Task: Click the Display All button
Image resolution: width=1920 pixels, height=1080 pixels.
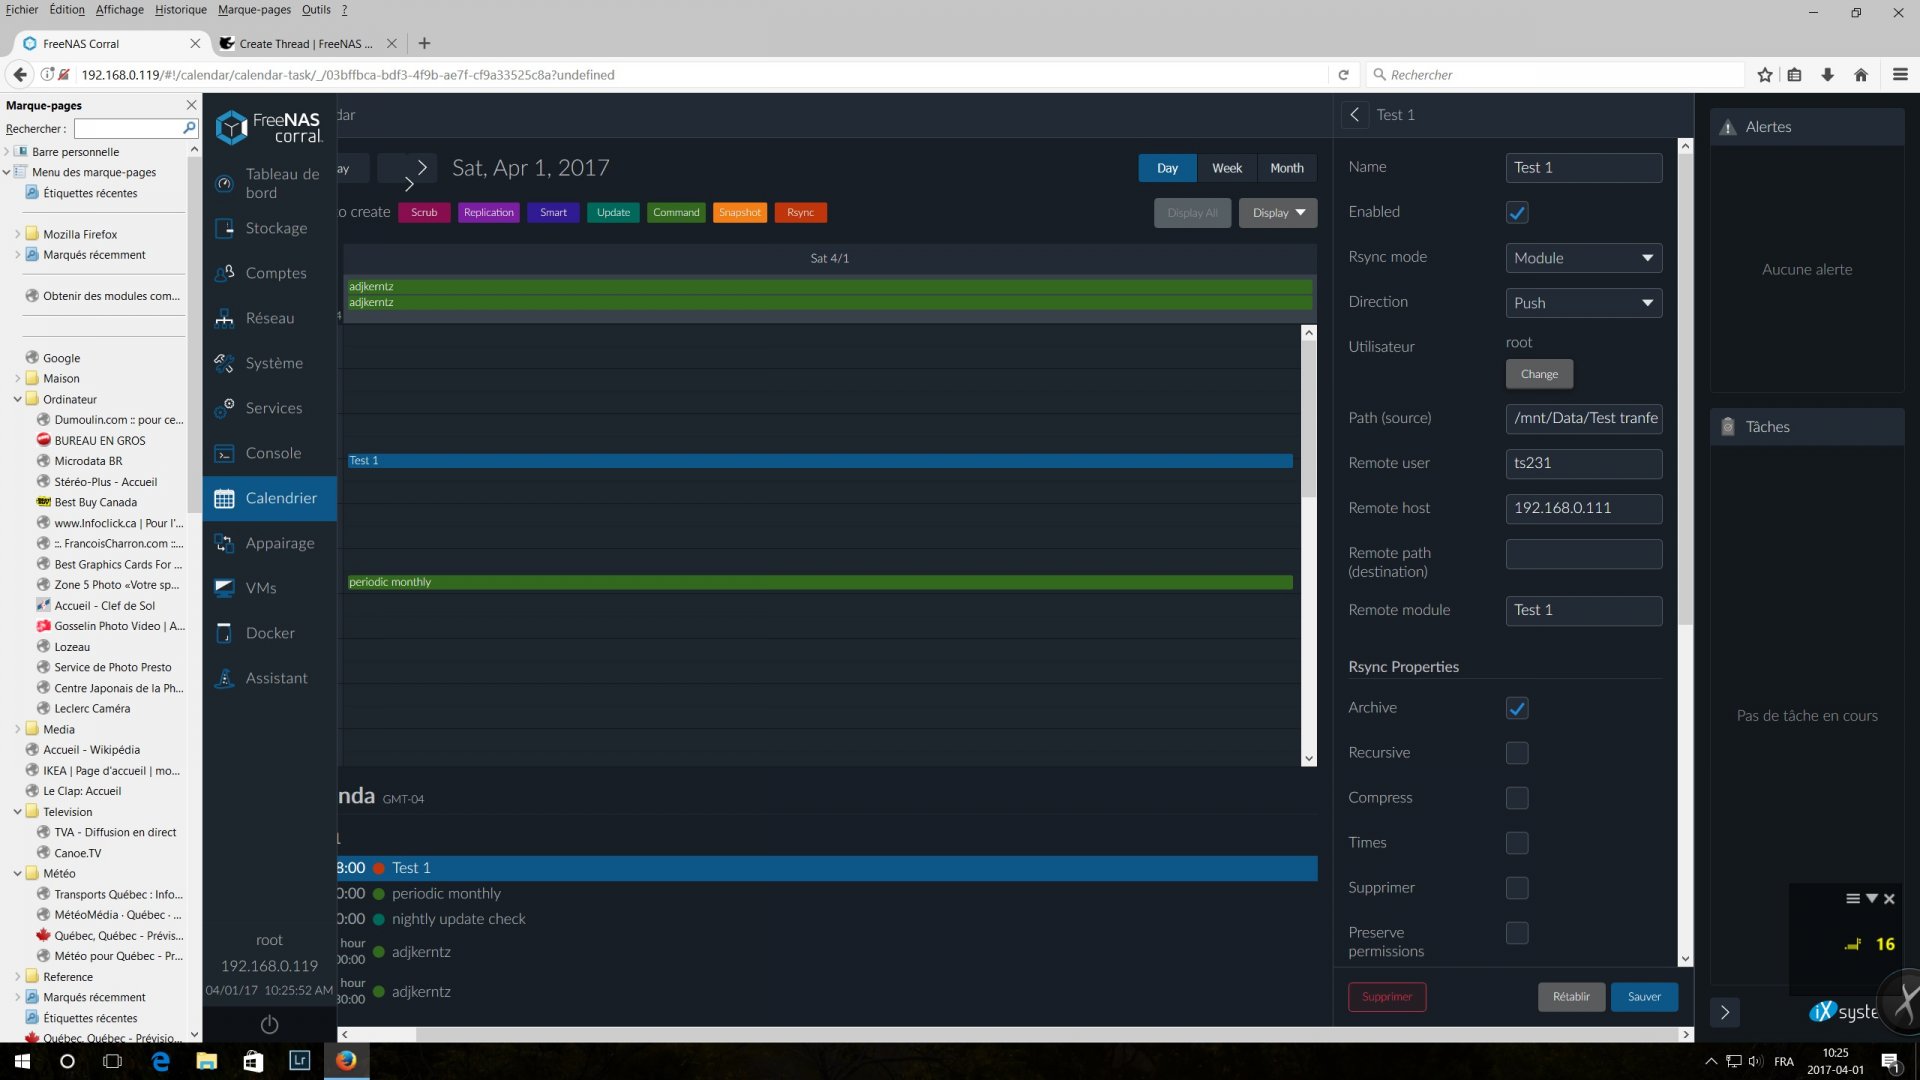Action: point(1192,213)
